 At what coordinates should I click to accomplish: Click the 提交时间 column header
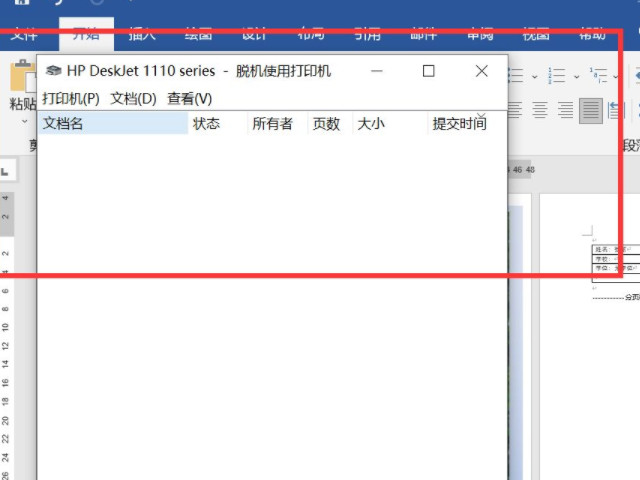click(x=467, y=123)
